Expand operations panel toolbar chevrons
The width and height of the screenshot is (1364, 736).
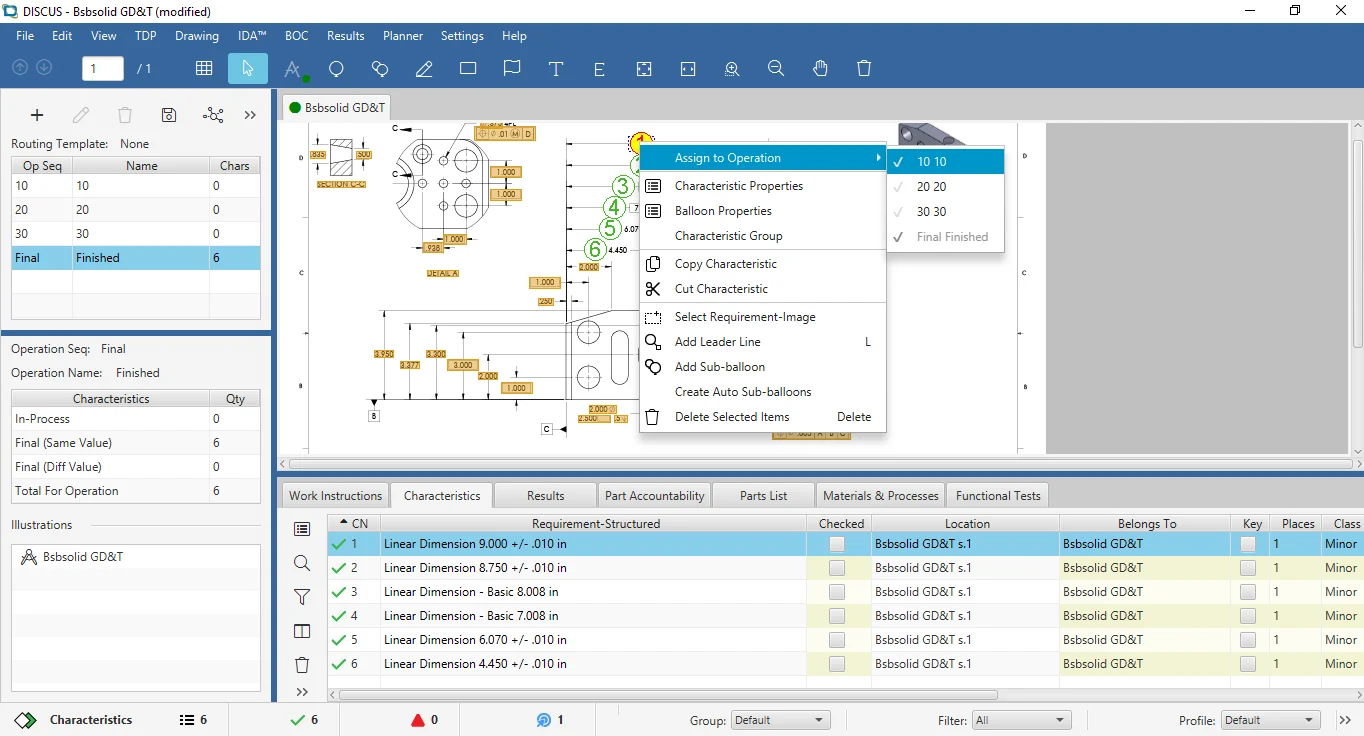click(x=250, y=115)
